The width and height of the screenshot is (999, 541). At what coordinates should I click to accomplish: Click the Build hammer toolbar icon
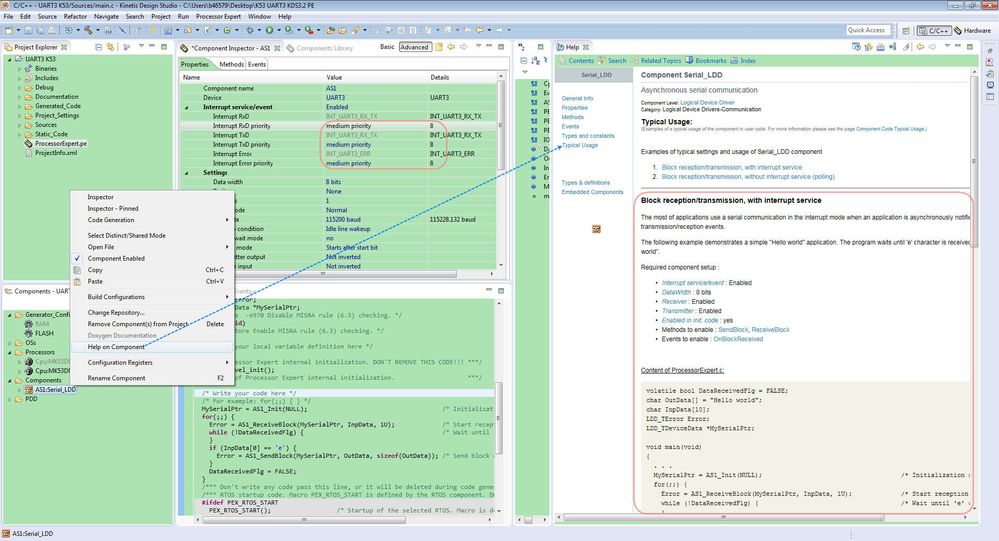tap(89, 30)
